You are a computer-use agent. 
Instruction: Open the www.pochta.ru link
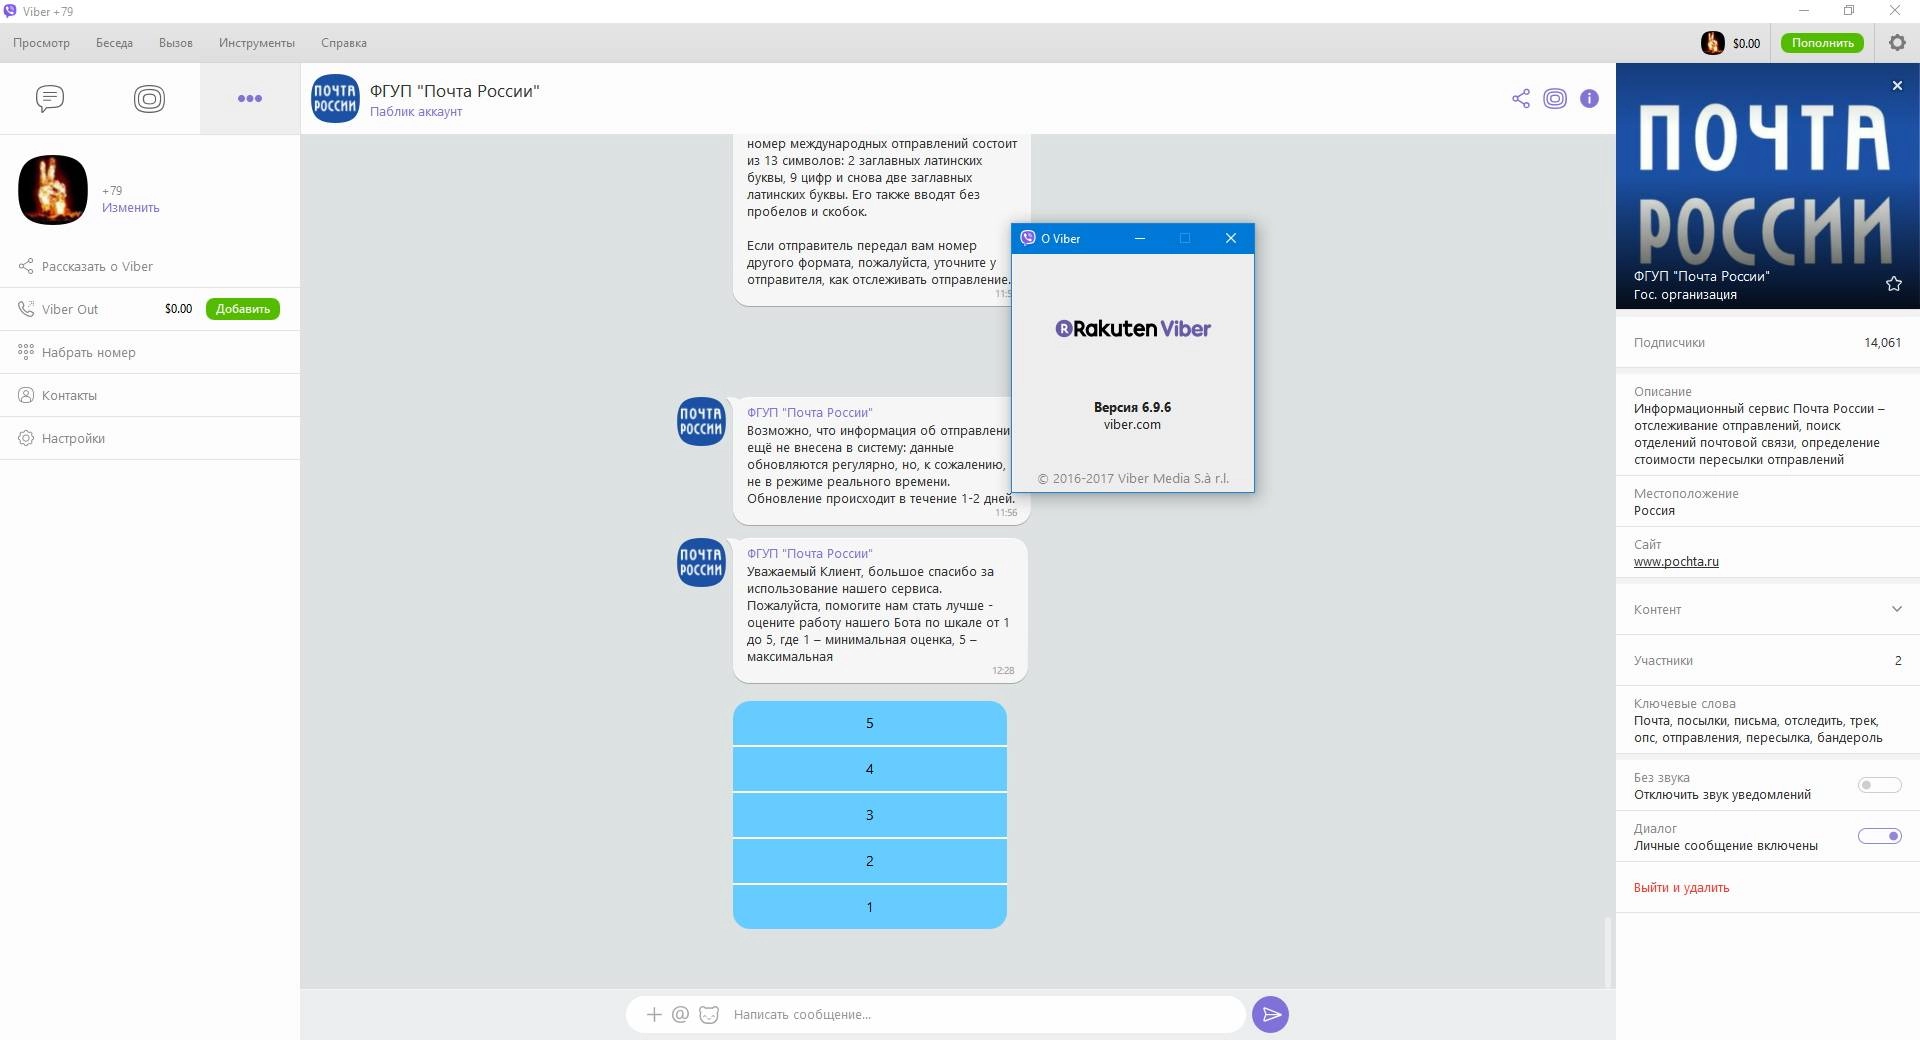pyautogui.click(x=1676, y=562)
